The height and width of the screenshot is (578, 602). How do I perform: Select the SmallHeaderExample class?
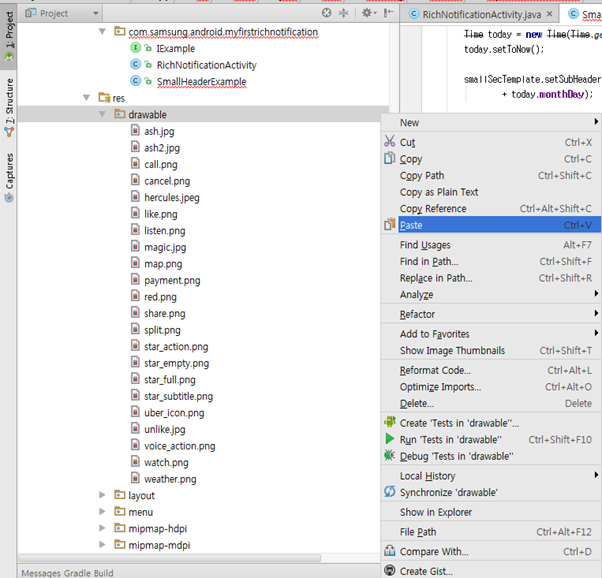201,82
